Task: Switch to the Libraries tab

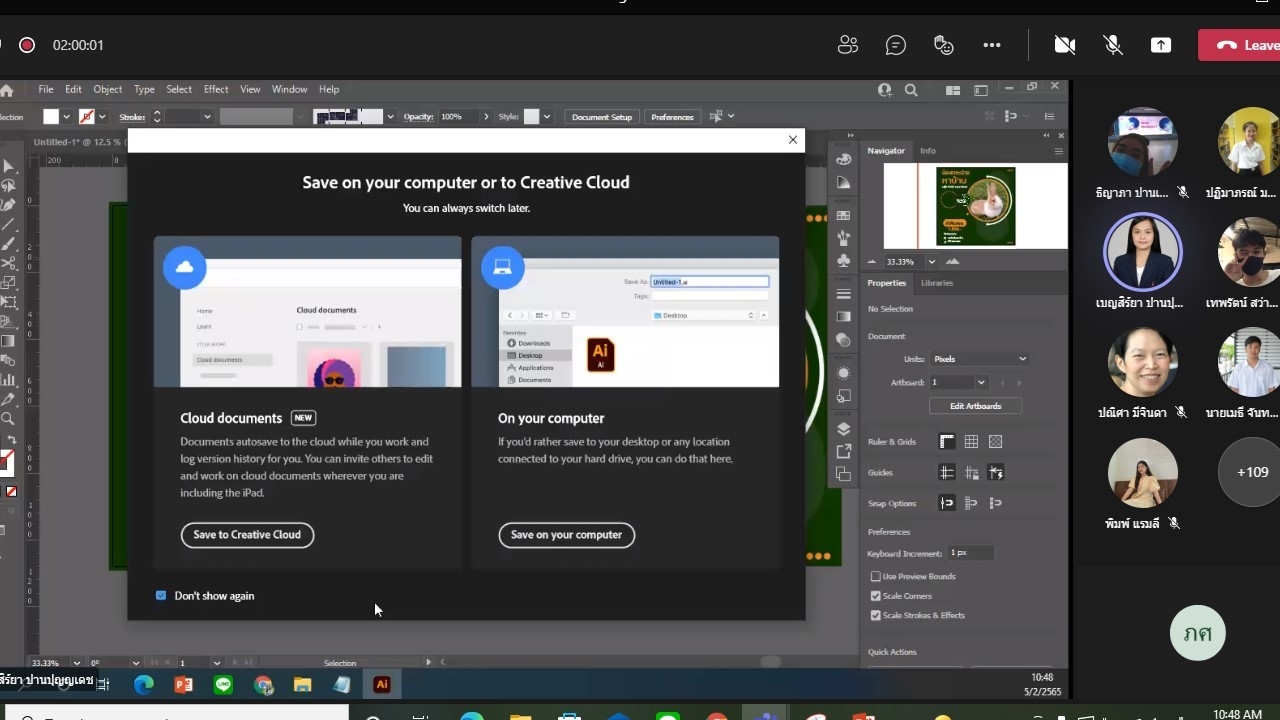Action: [937, 283]
